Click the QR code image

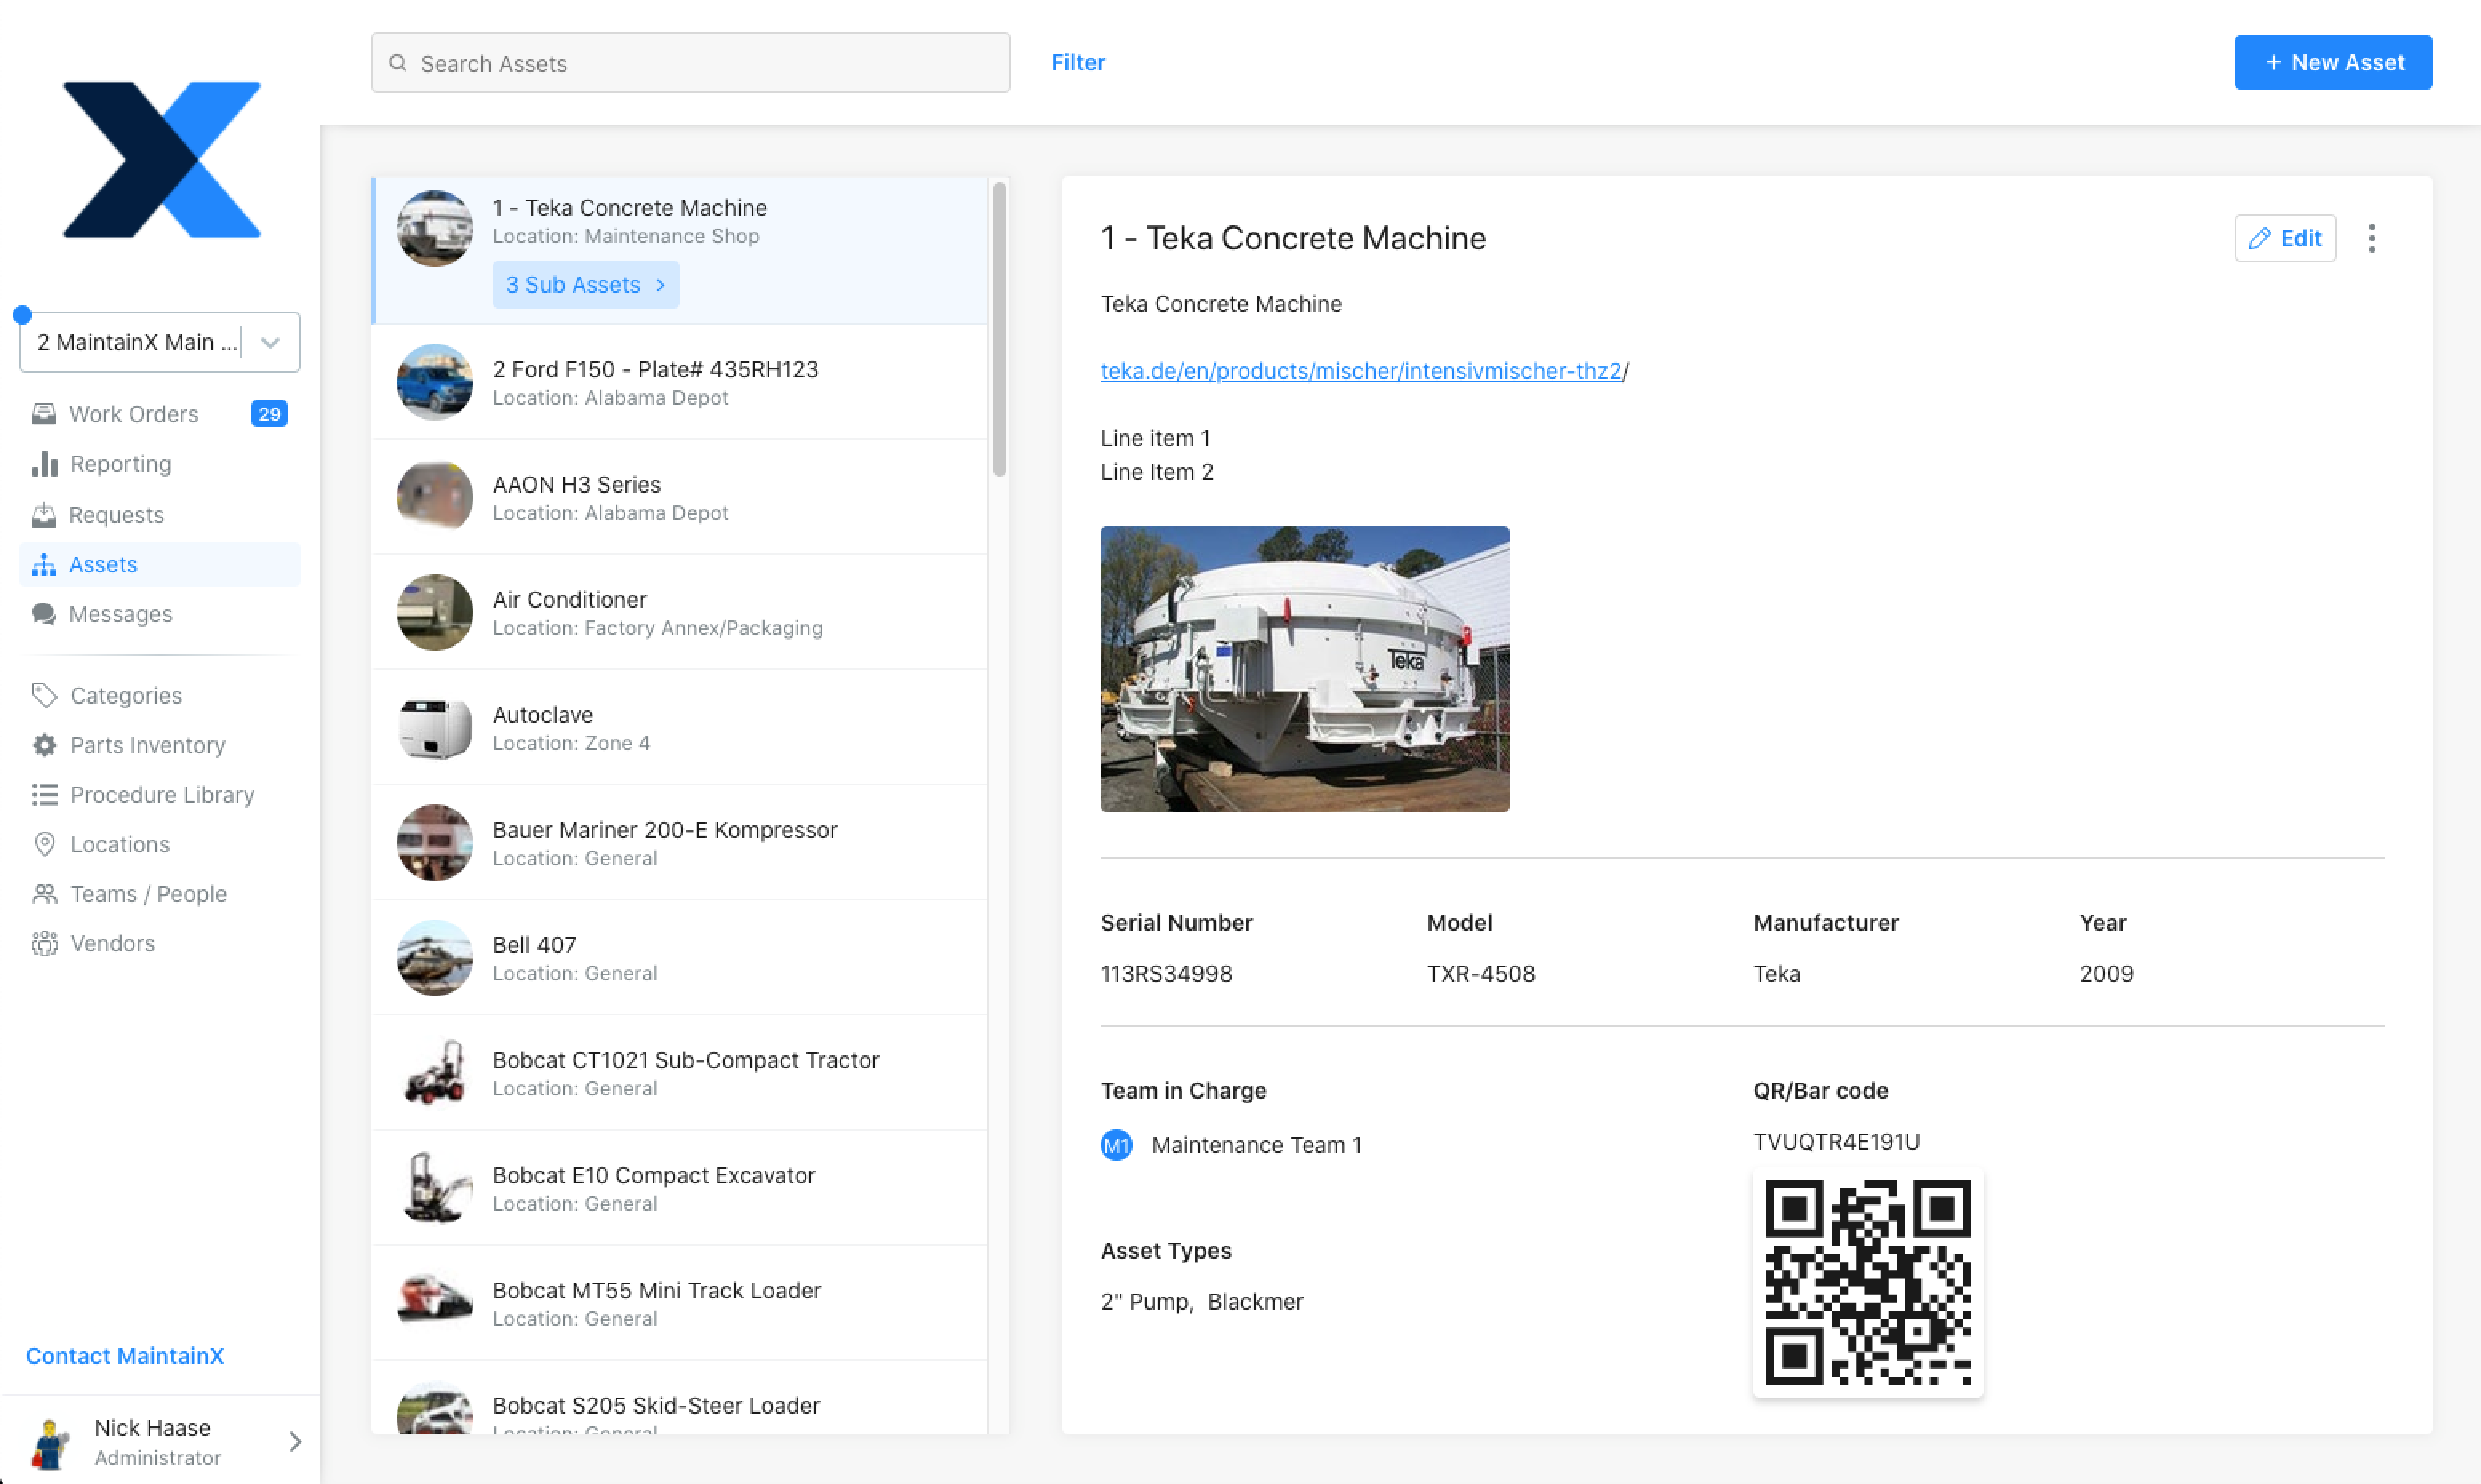pos(1868,1282)
